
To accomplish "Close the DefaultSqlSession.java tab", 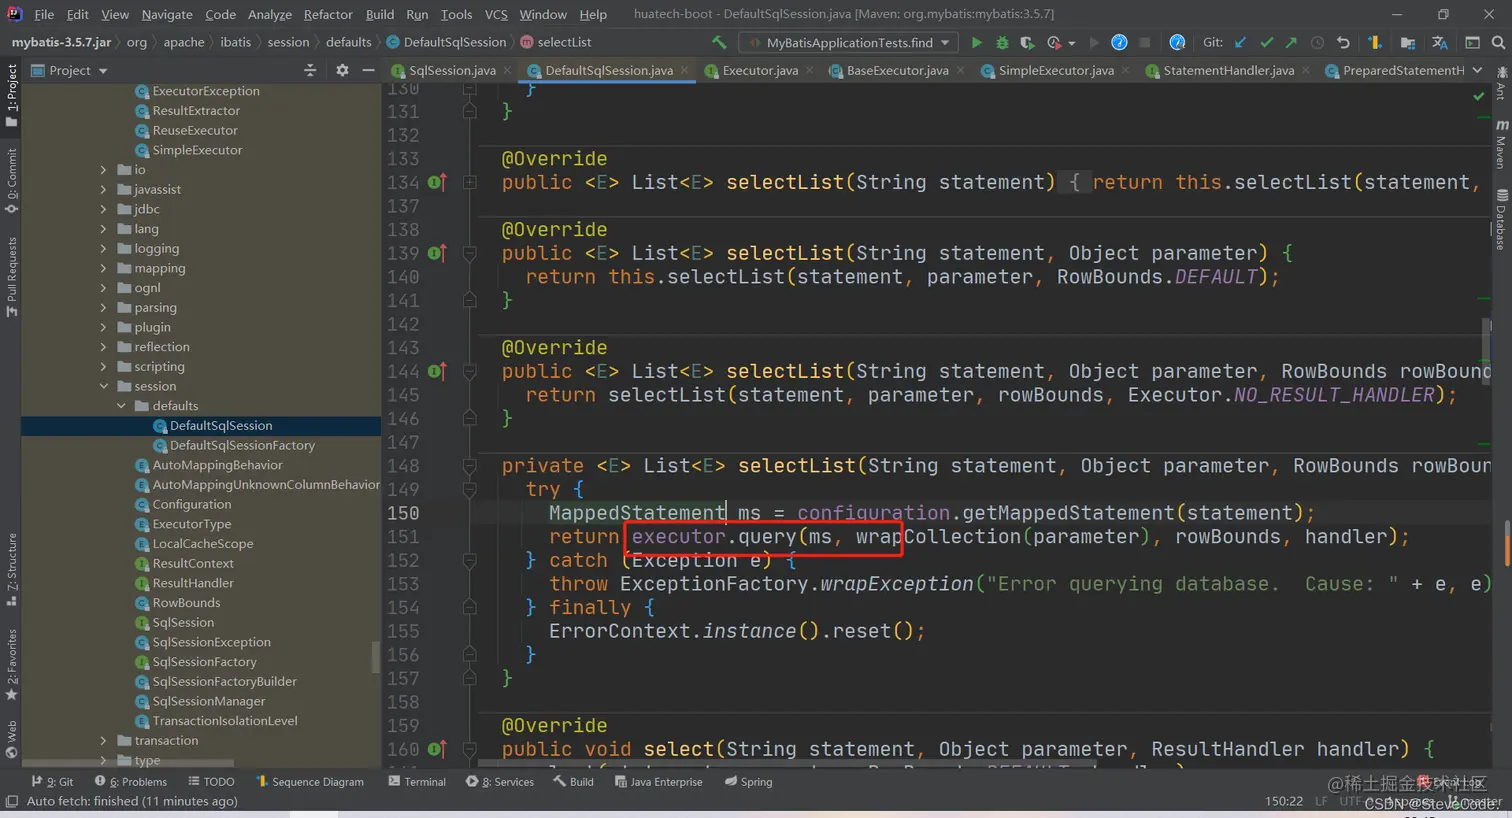I will coord(685,70).
